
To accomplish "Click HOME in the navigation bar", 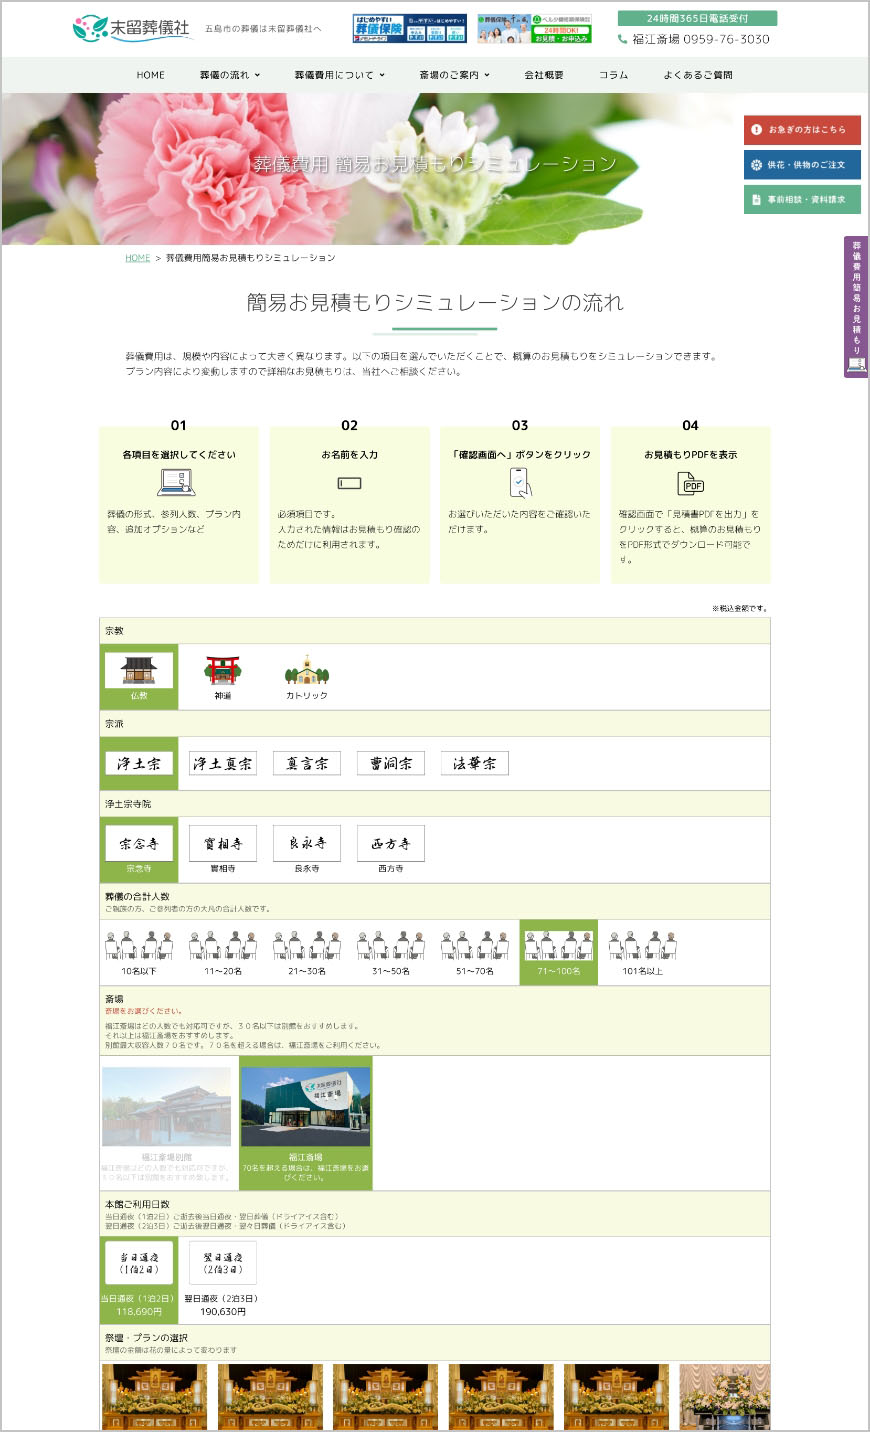I will (151, 74).
